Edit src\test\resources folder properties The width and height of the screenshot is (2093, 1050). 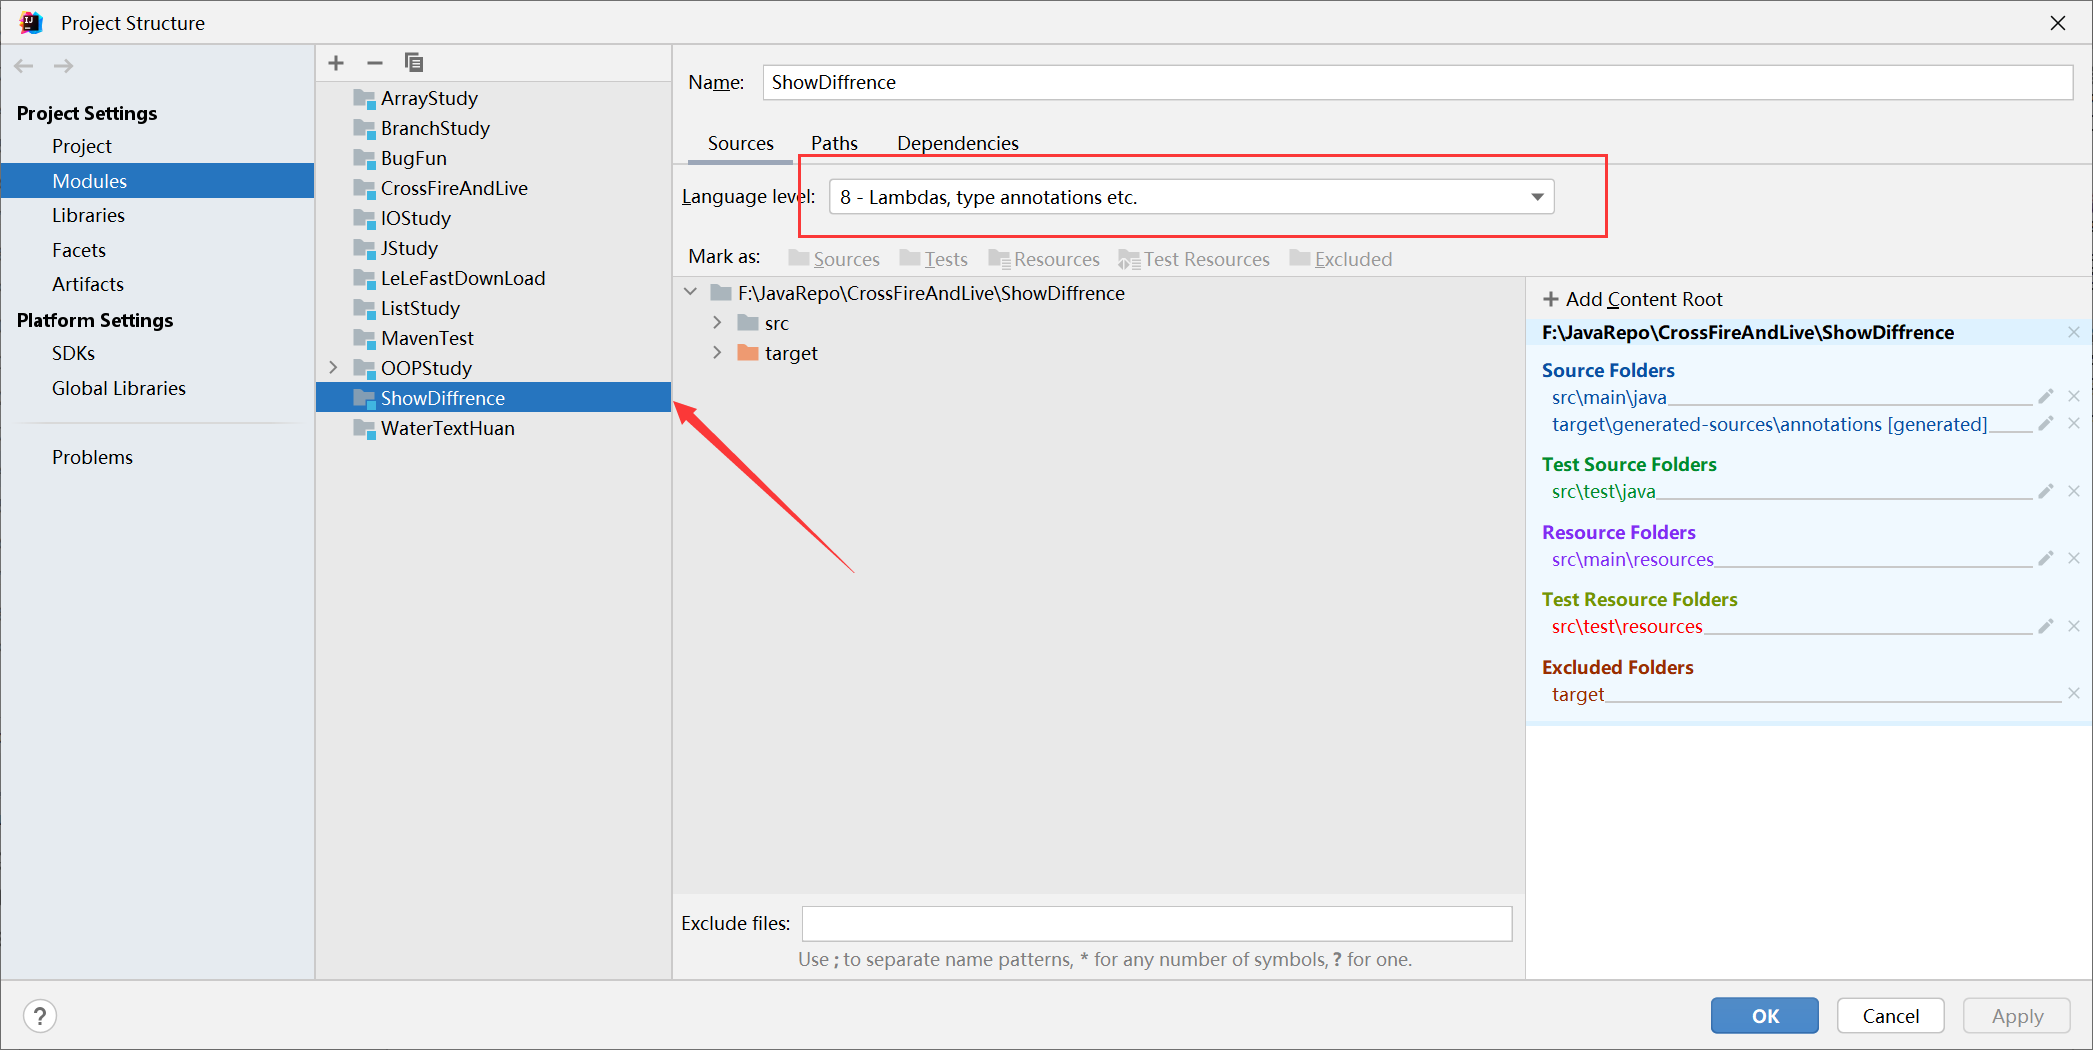click(x=2046, y=626)
